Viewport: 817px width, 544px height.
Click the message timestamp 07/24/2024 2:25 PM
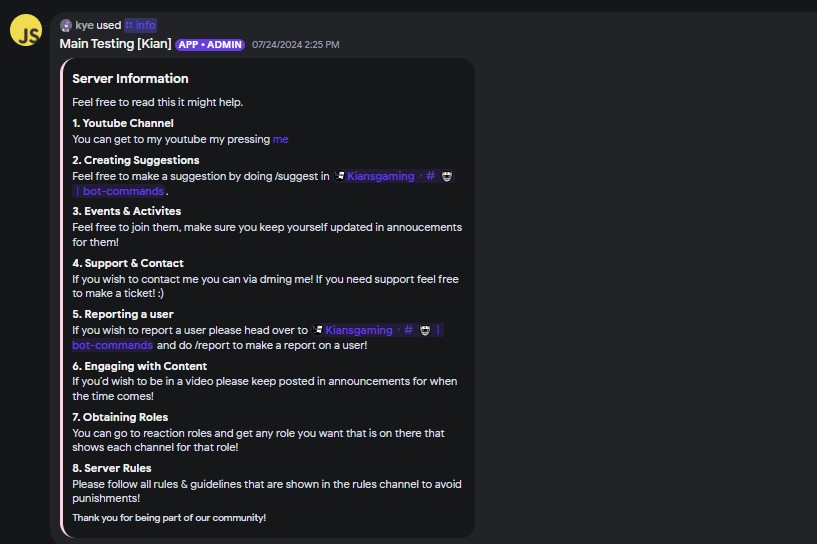(295, 45)
